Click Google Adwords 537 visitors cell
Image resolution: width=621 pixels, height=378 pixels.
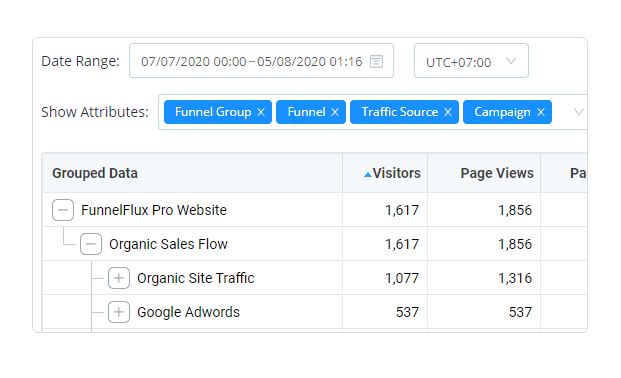(385, 312)
